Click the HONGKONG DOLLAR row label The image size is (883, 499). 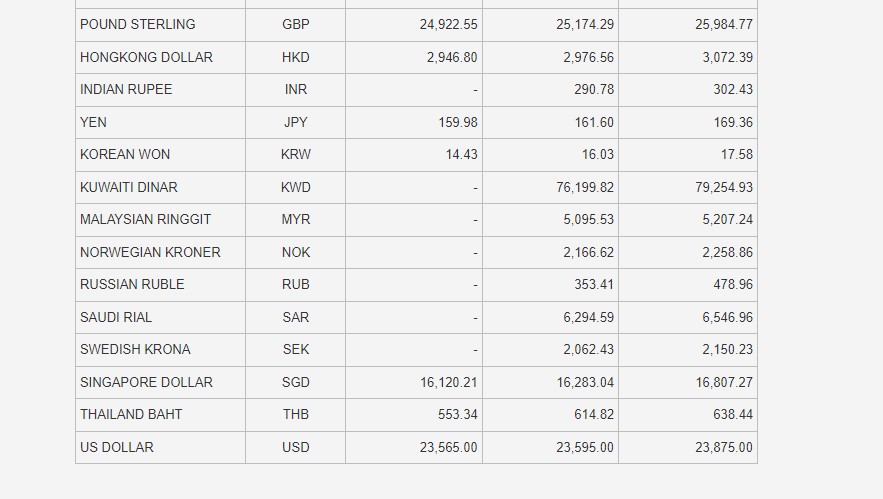pos(146,57)
